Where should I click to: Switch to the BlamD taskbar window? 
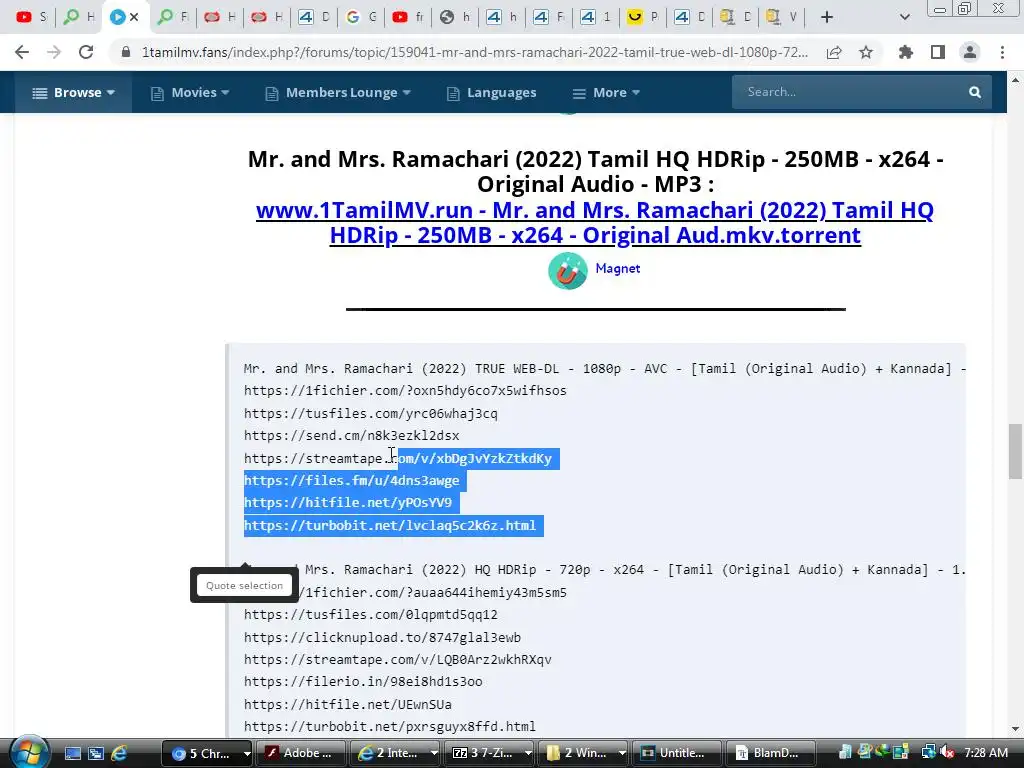[x=771, y=753]
